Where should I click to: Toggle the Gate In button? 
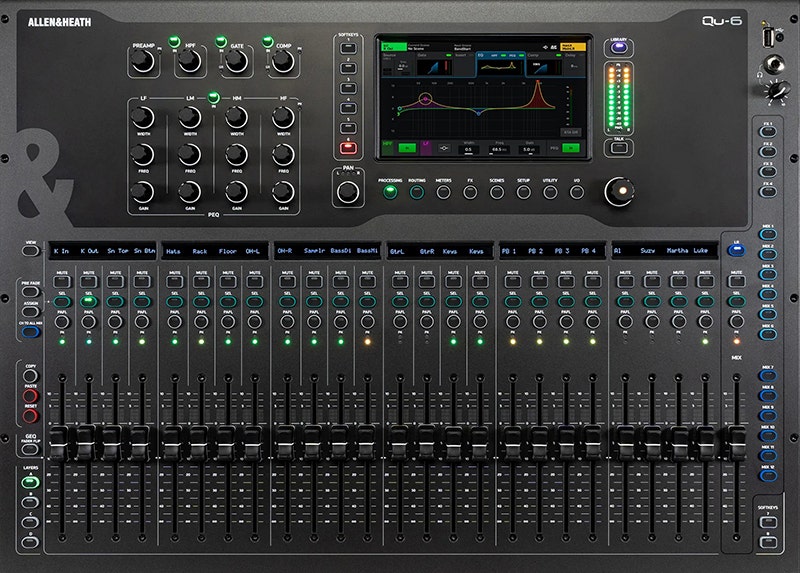[x=221, y=41]
